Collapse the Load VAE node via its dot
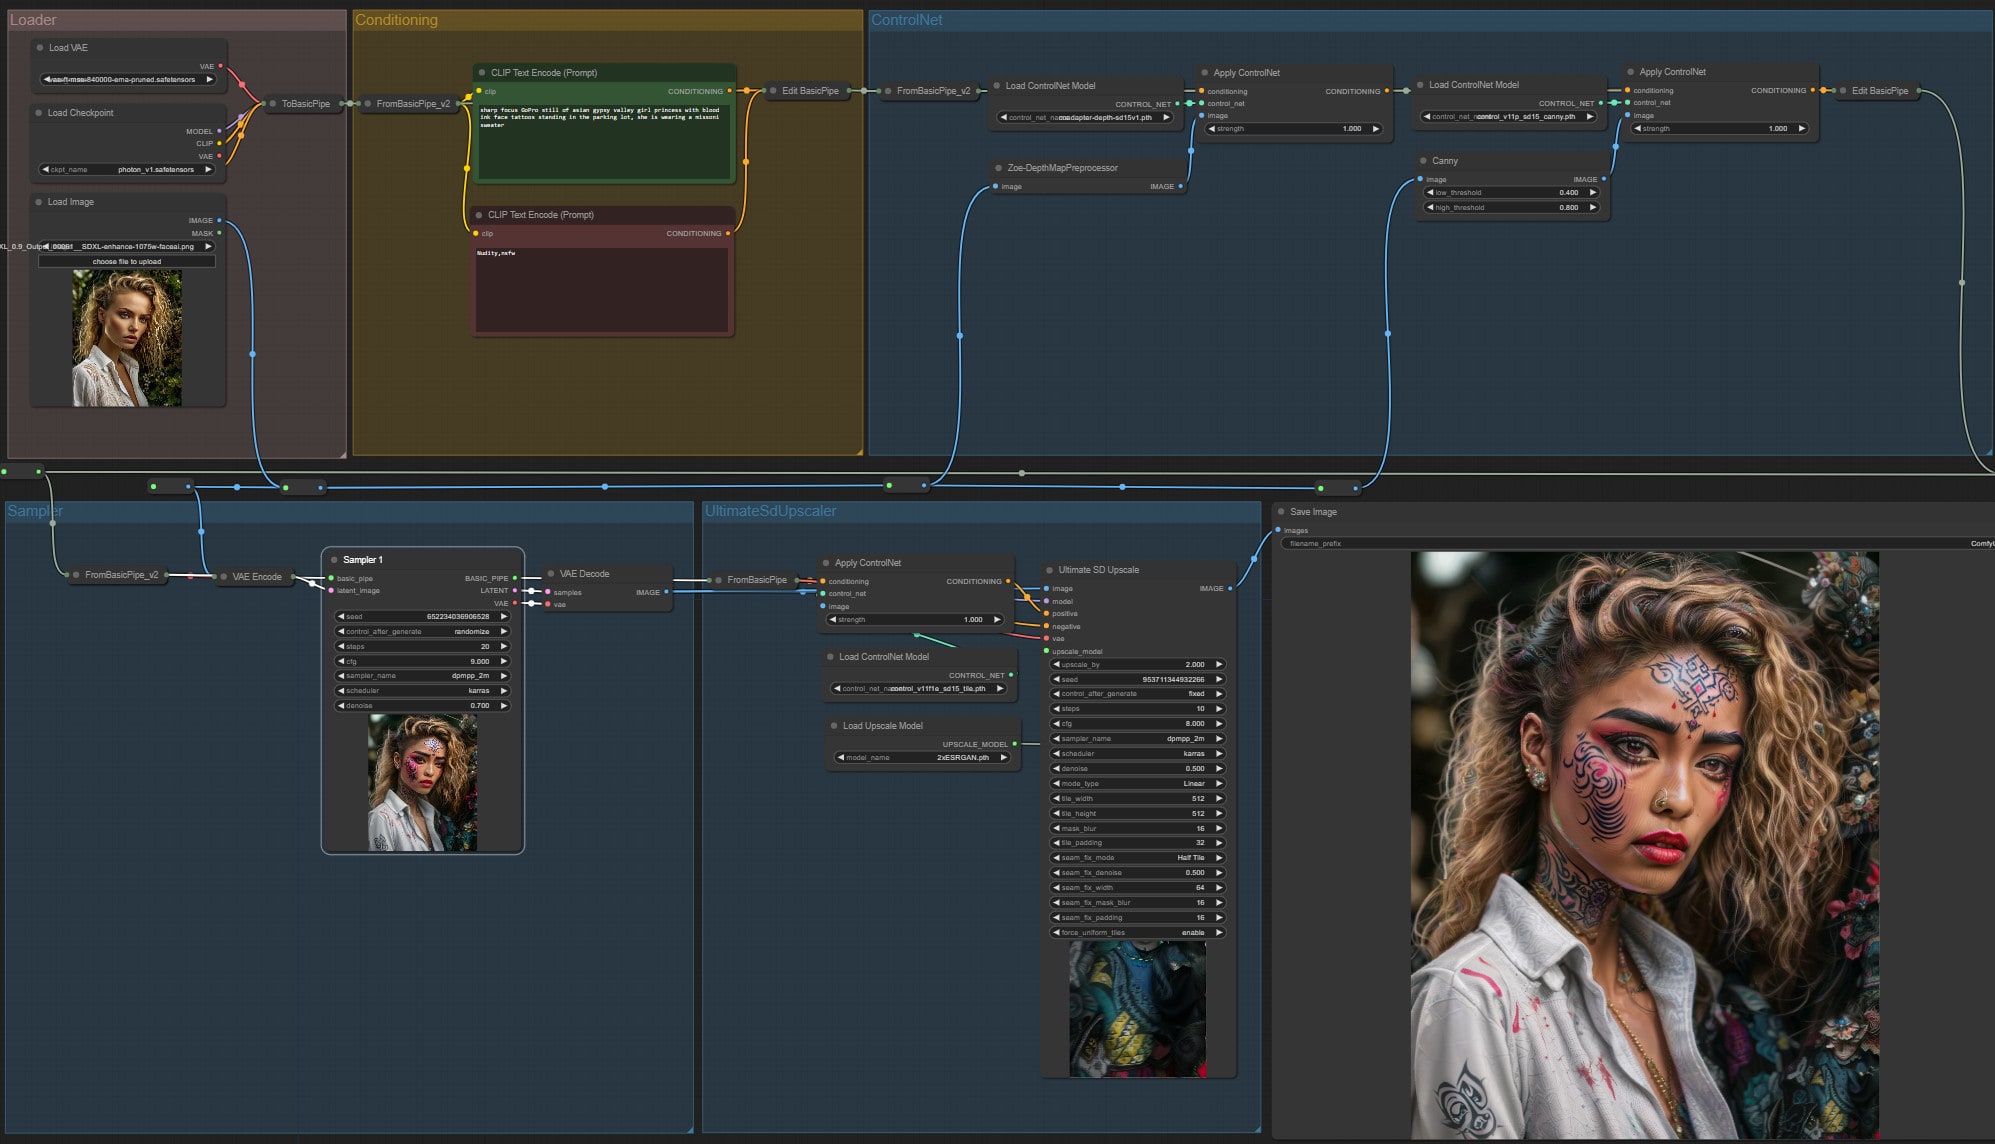Viewport: 1995px width, 1144px height. (x=40, y=48)
